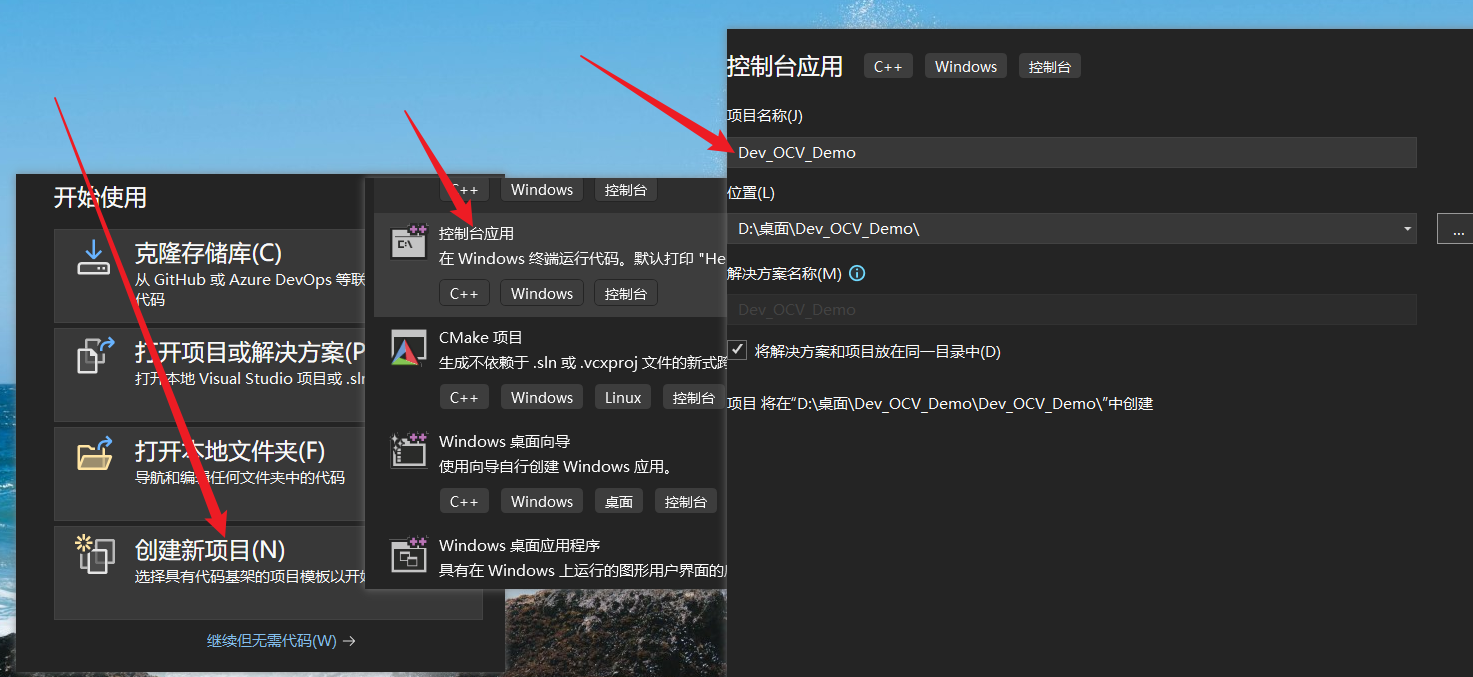Click the 位置(L) label
1473x677 pixels.
(751, 192)
